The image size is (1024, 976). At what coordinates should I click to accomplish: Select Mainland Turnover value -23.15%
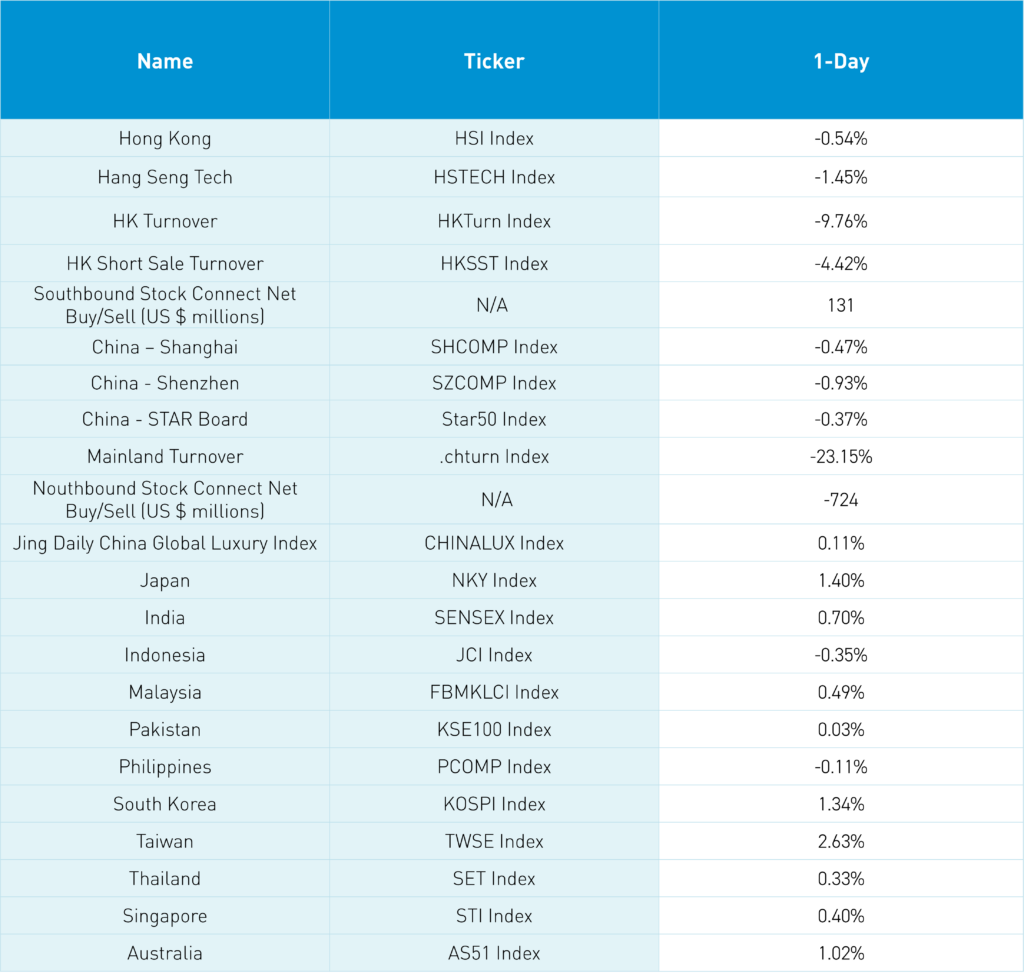tap(840, 457)
